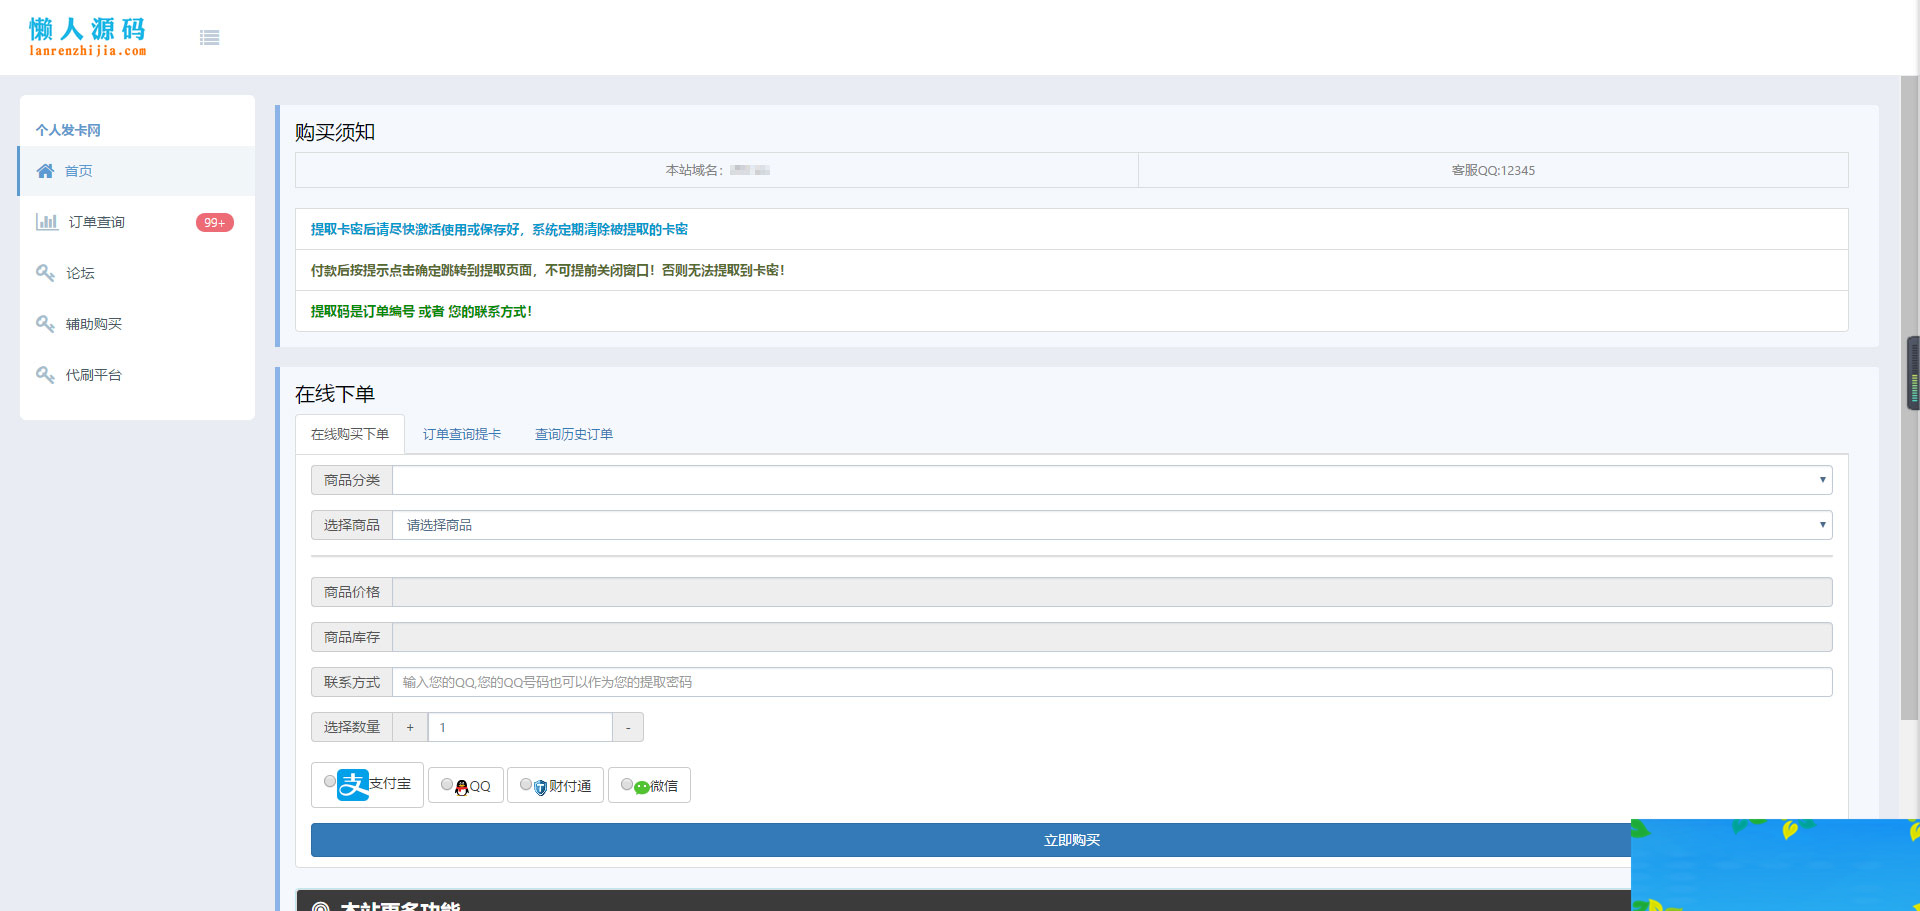
Task: Select the 微信 payment radio button
Action: coord(627,785)
